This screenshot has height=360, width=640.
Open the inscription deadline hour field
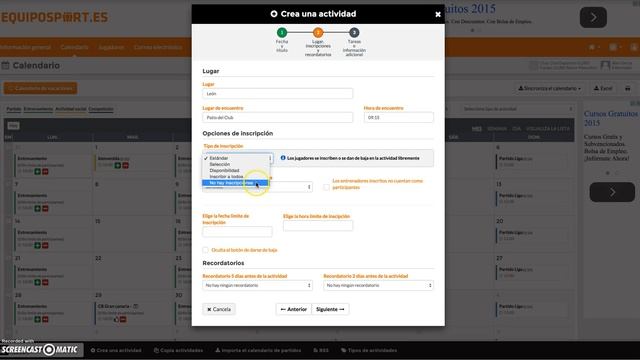pos(318,226)
